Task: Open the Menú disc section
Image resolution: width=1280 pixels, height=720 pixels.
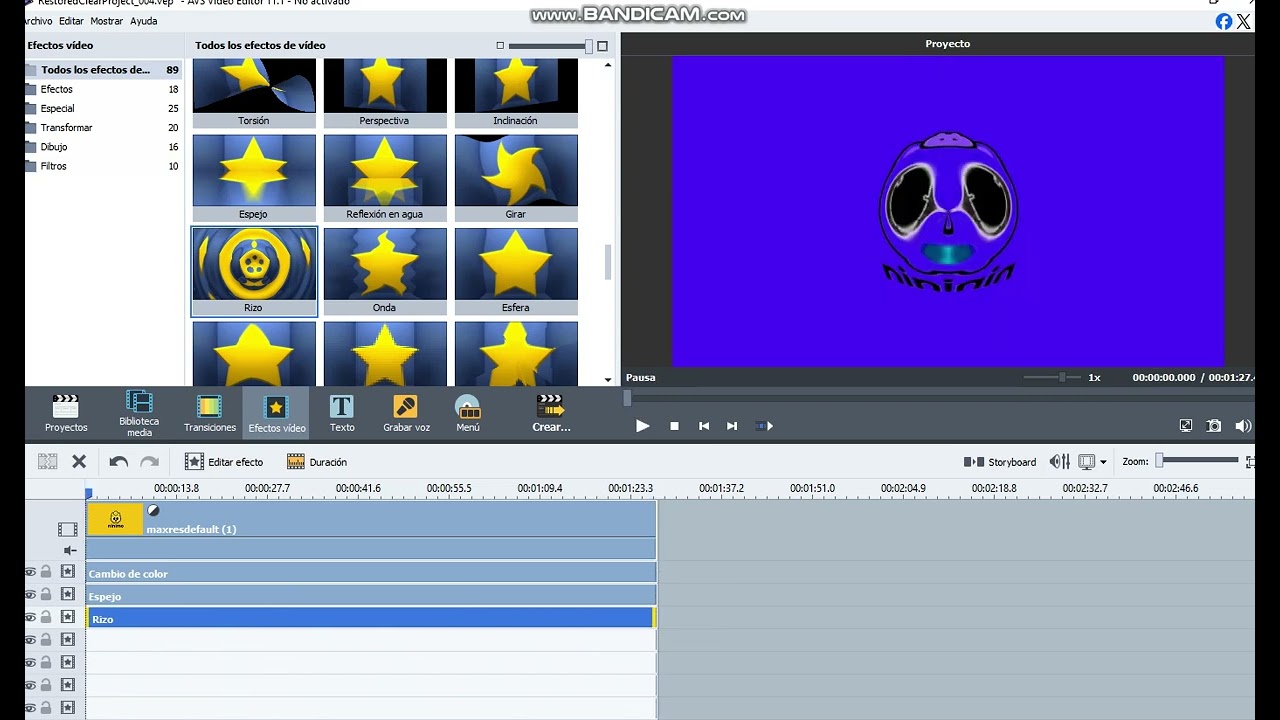Action: pos(468,413)
